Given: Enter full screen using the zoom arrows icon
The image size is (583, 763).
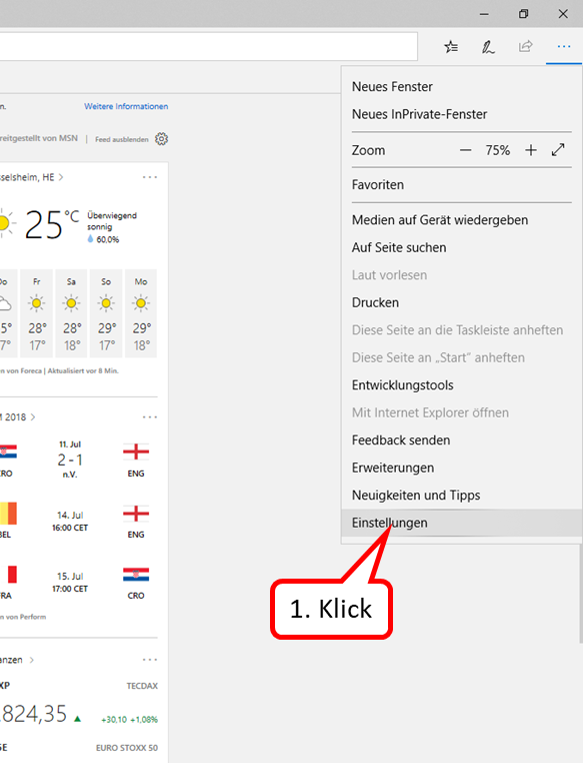Looking at the screenshot, I should click(558, 150).
